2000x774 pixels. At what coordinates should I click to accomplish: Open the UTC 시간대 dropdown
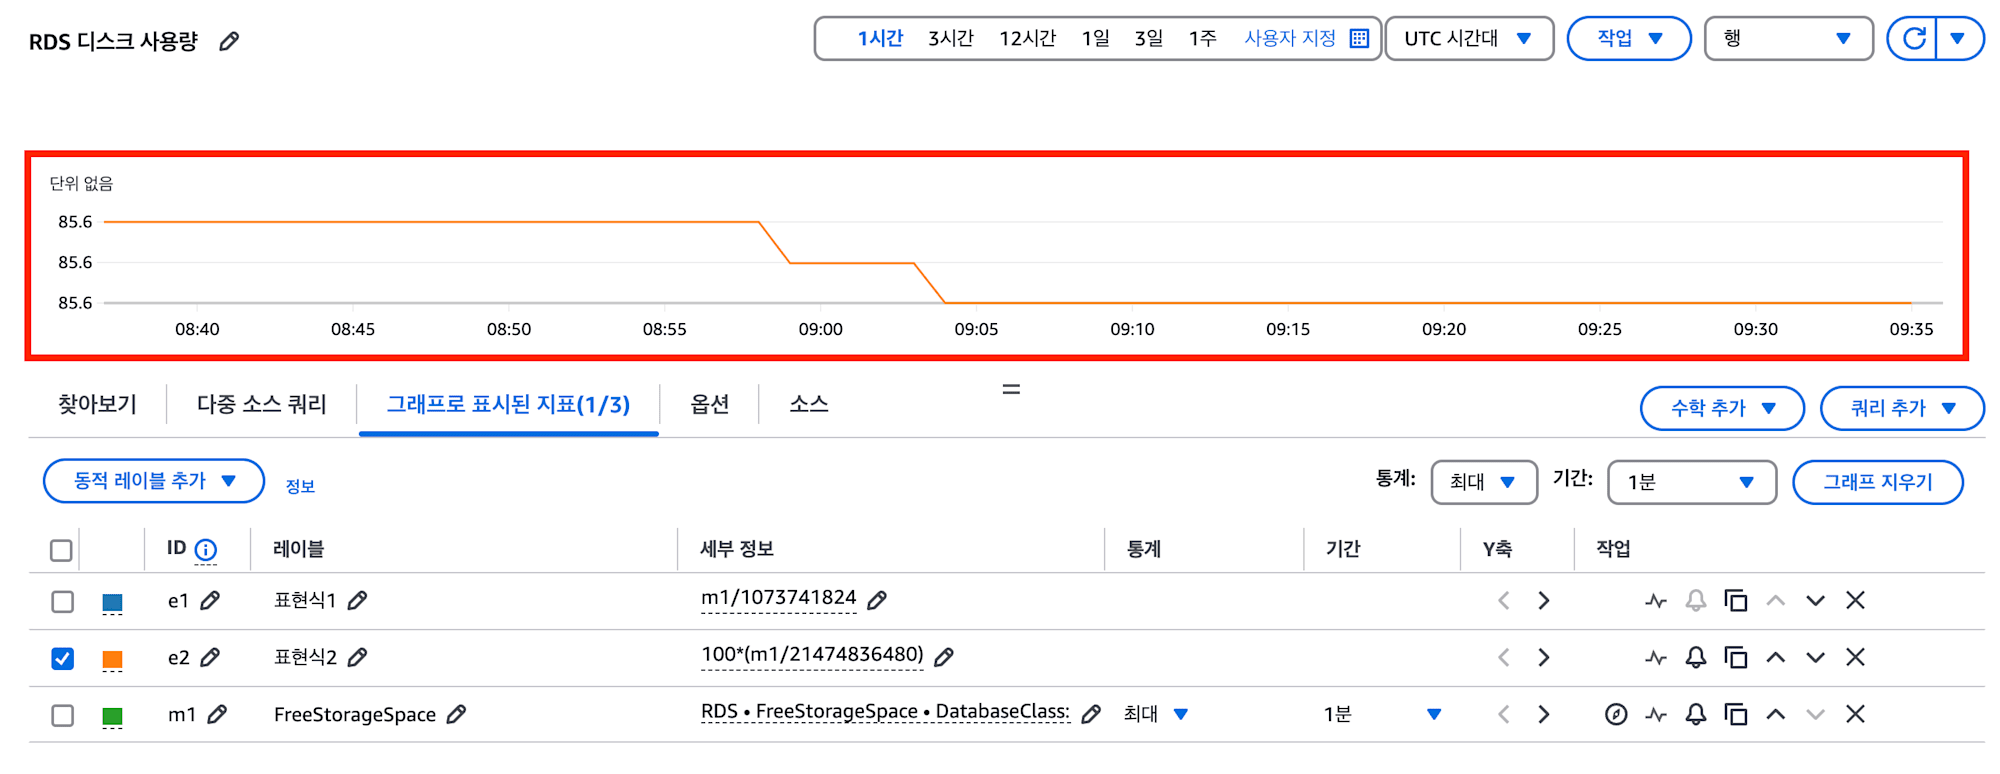tap(1469, 38)
